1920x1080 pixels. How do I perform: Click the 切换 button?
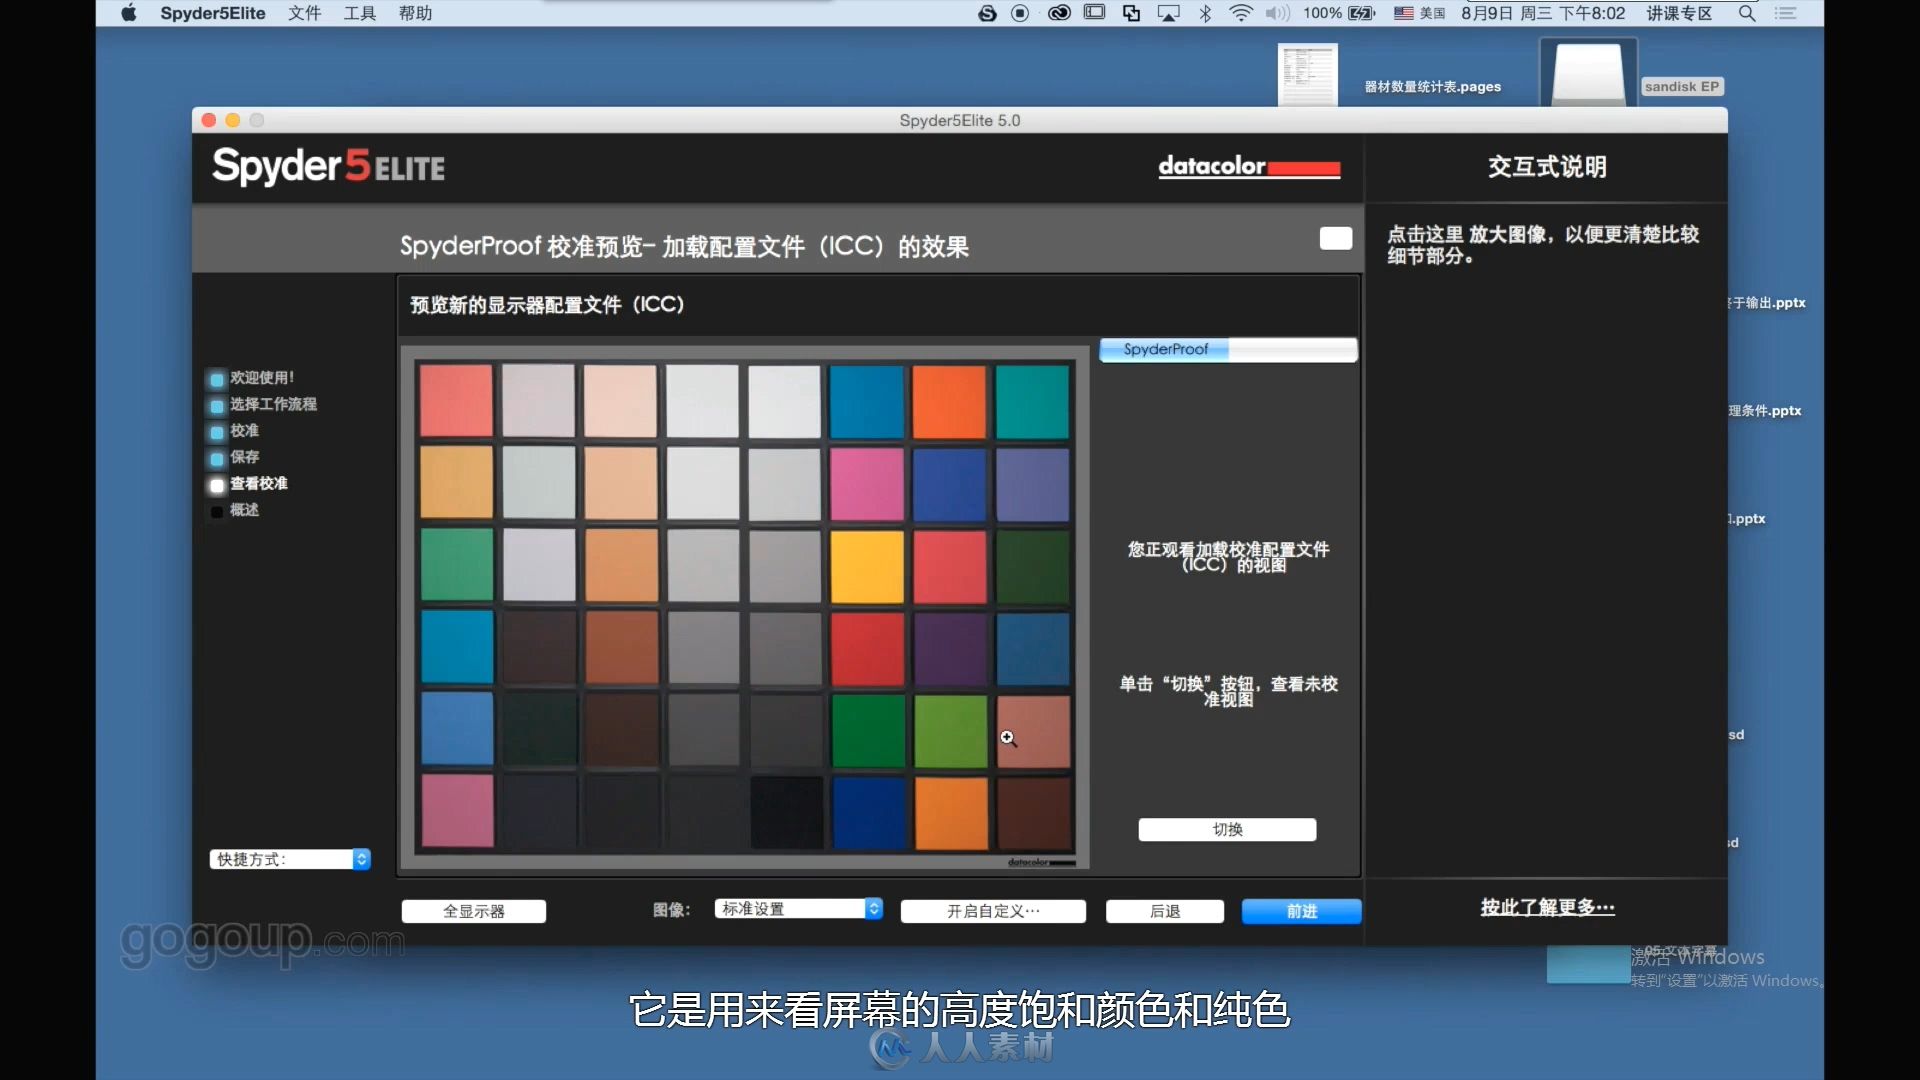tap(1227, 829)
